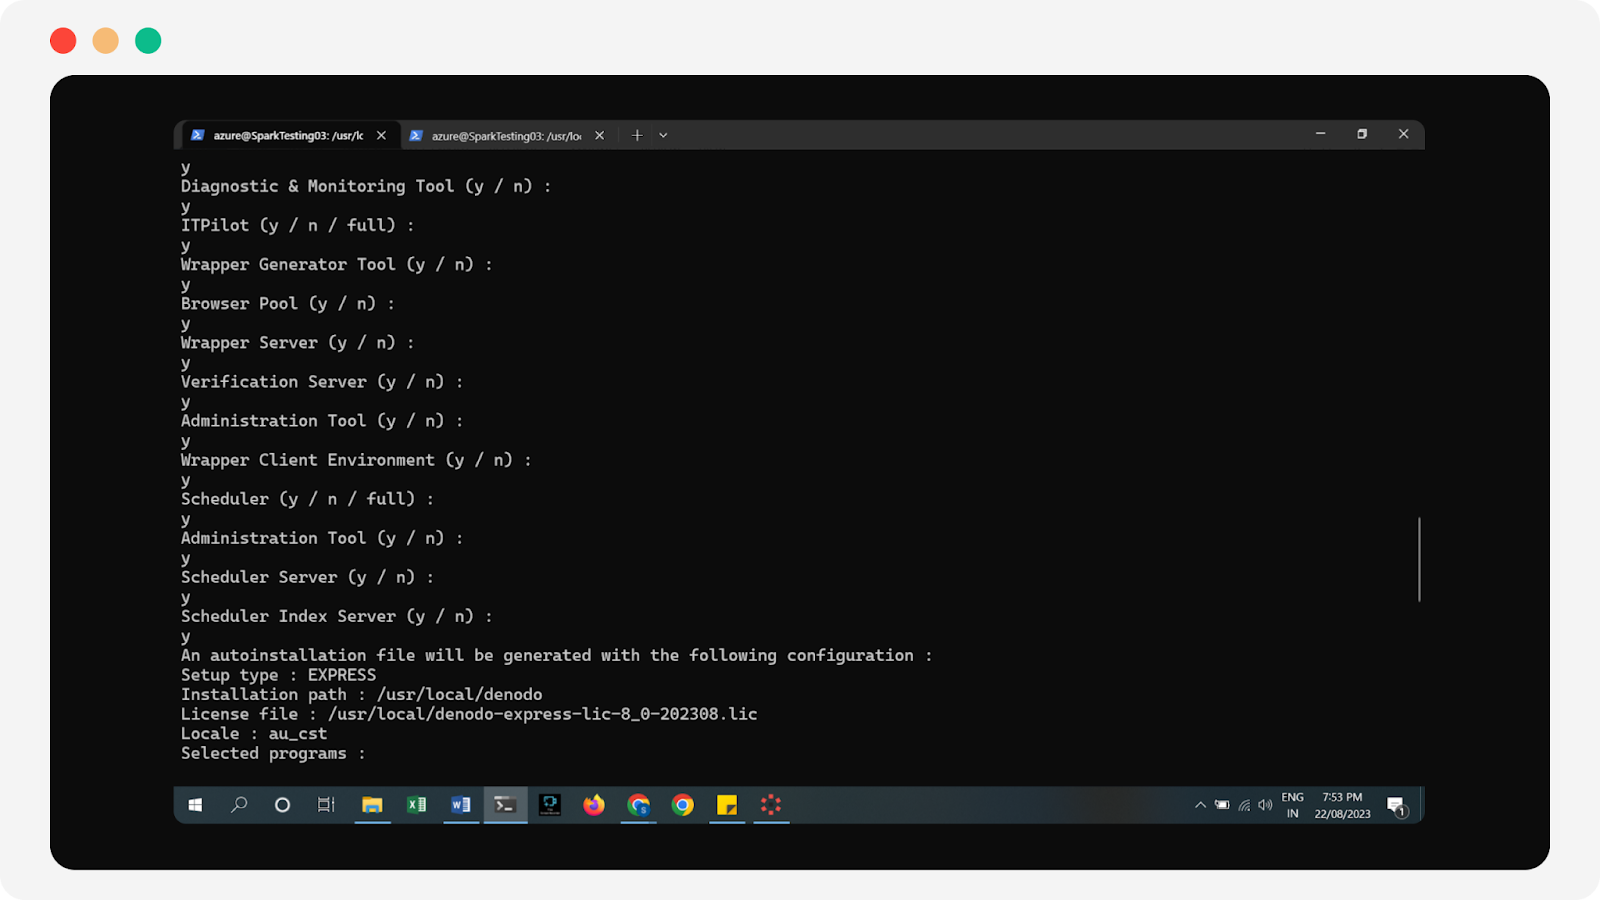Screen dimensions: 1600x900
Task: Click the License file path line
Action: (469, 714)
